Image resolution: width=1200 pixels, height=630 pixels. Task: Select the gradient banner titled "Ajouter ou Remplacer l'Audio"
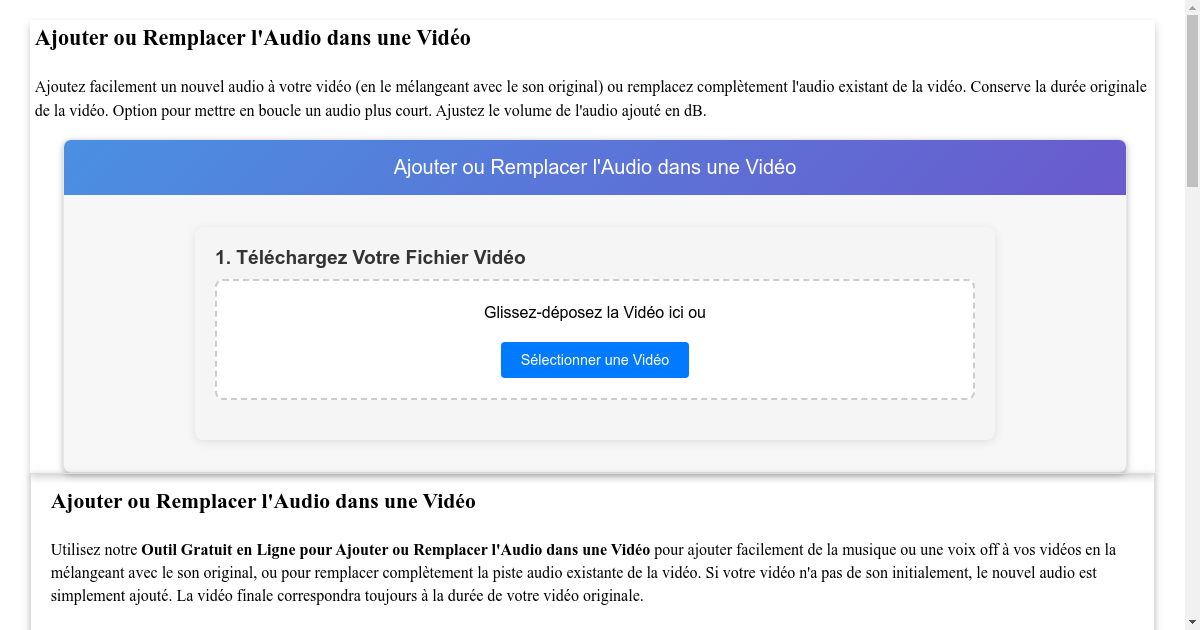click(x=594, y=167)
